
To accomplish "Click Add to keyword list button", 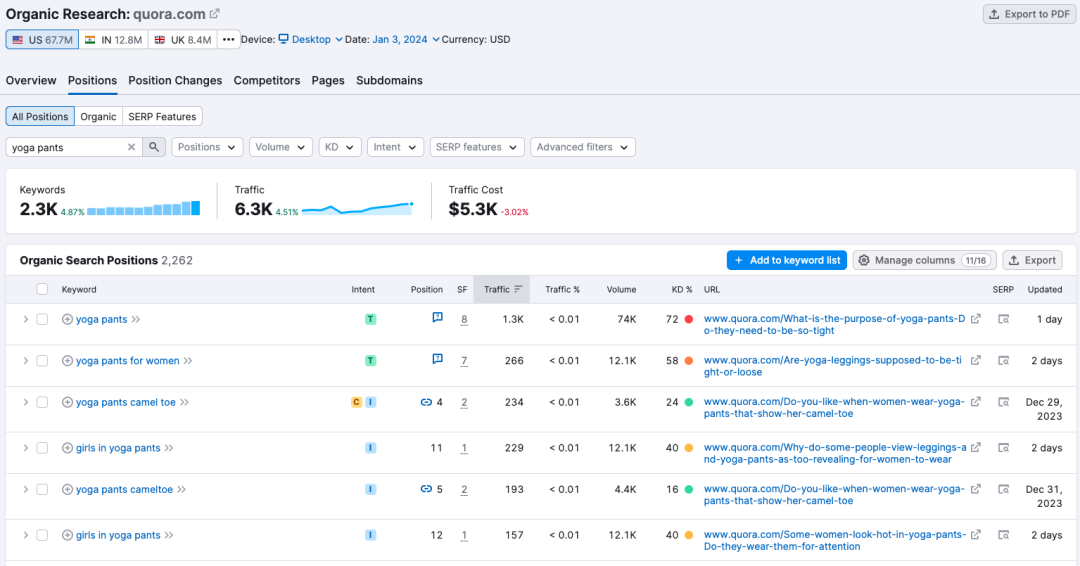I will click(787, 260).
